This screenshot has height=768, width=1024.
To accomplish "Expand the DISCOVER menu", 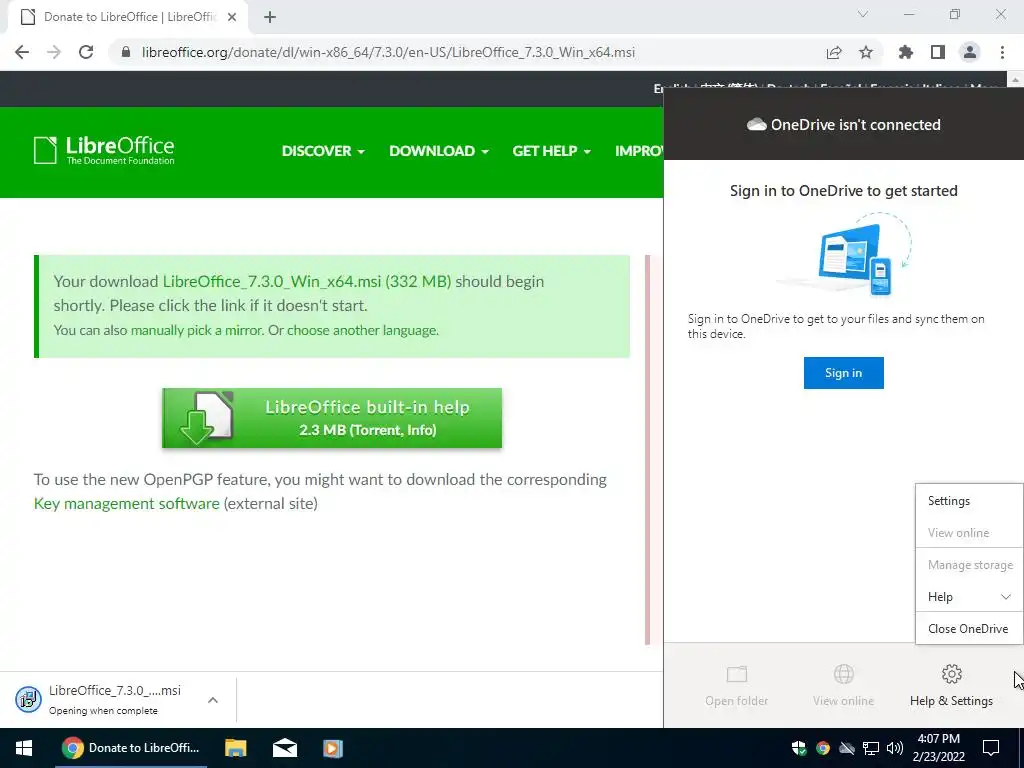I will (x=323, y=151).
